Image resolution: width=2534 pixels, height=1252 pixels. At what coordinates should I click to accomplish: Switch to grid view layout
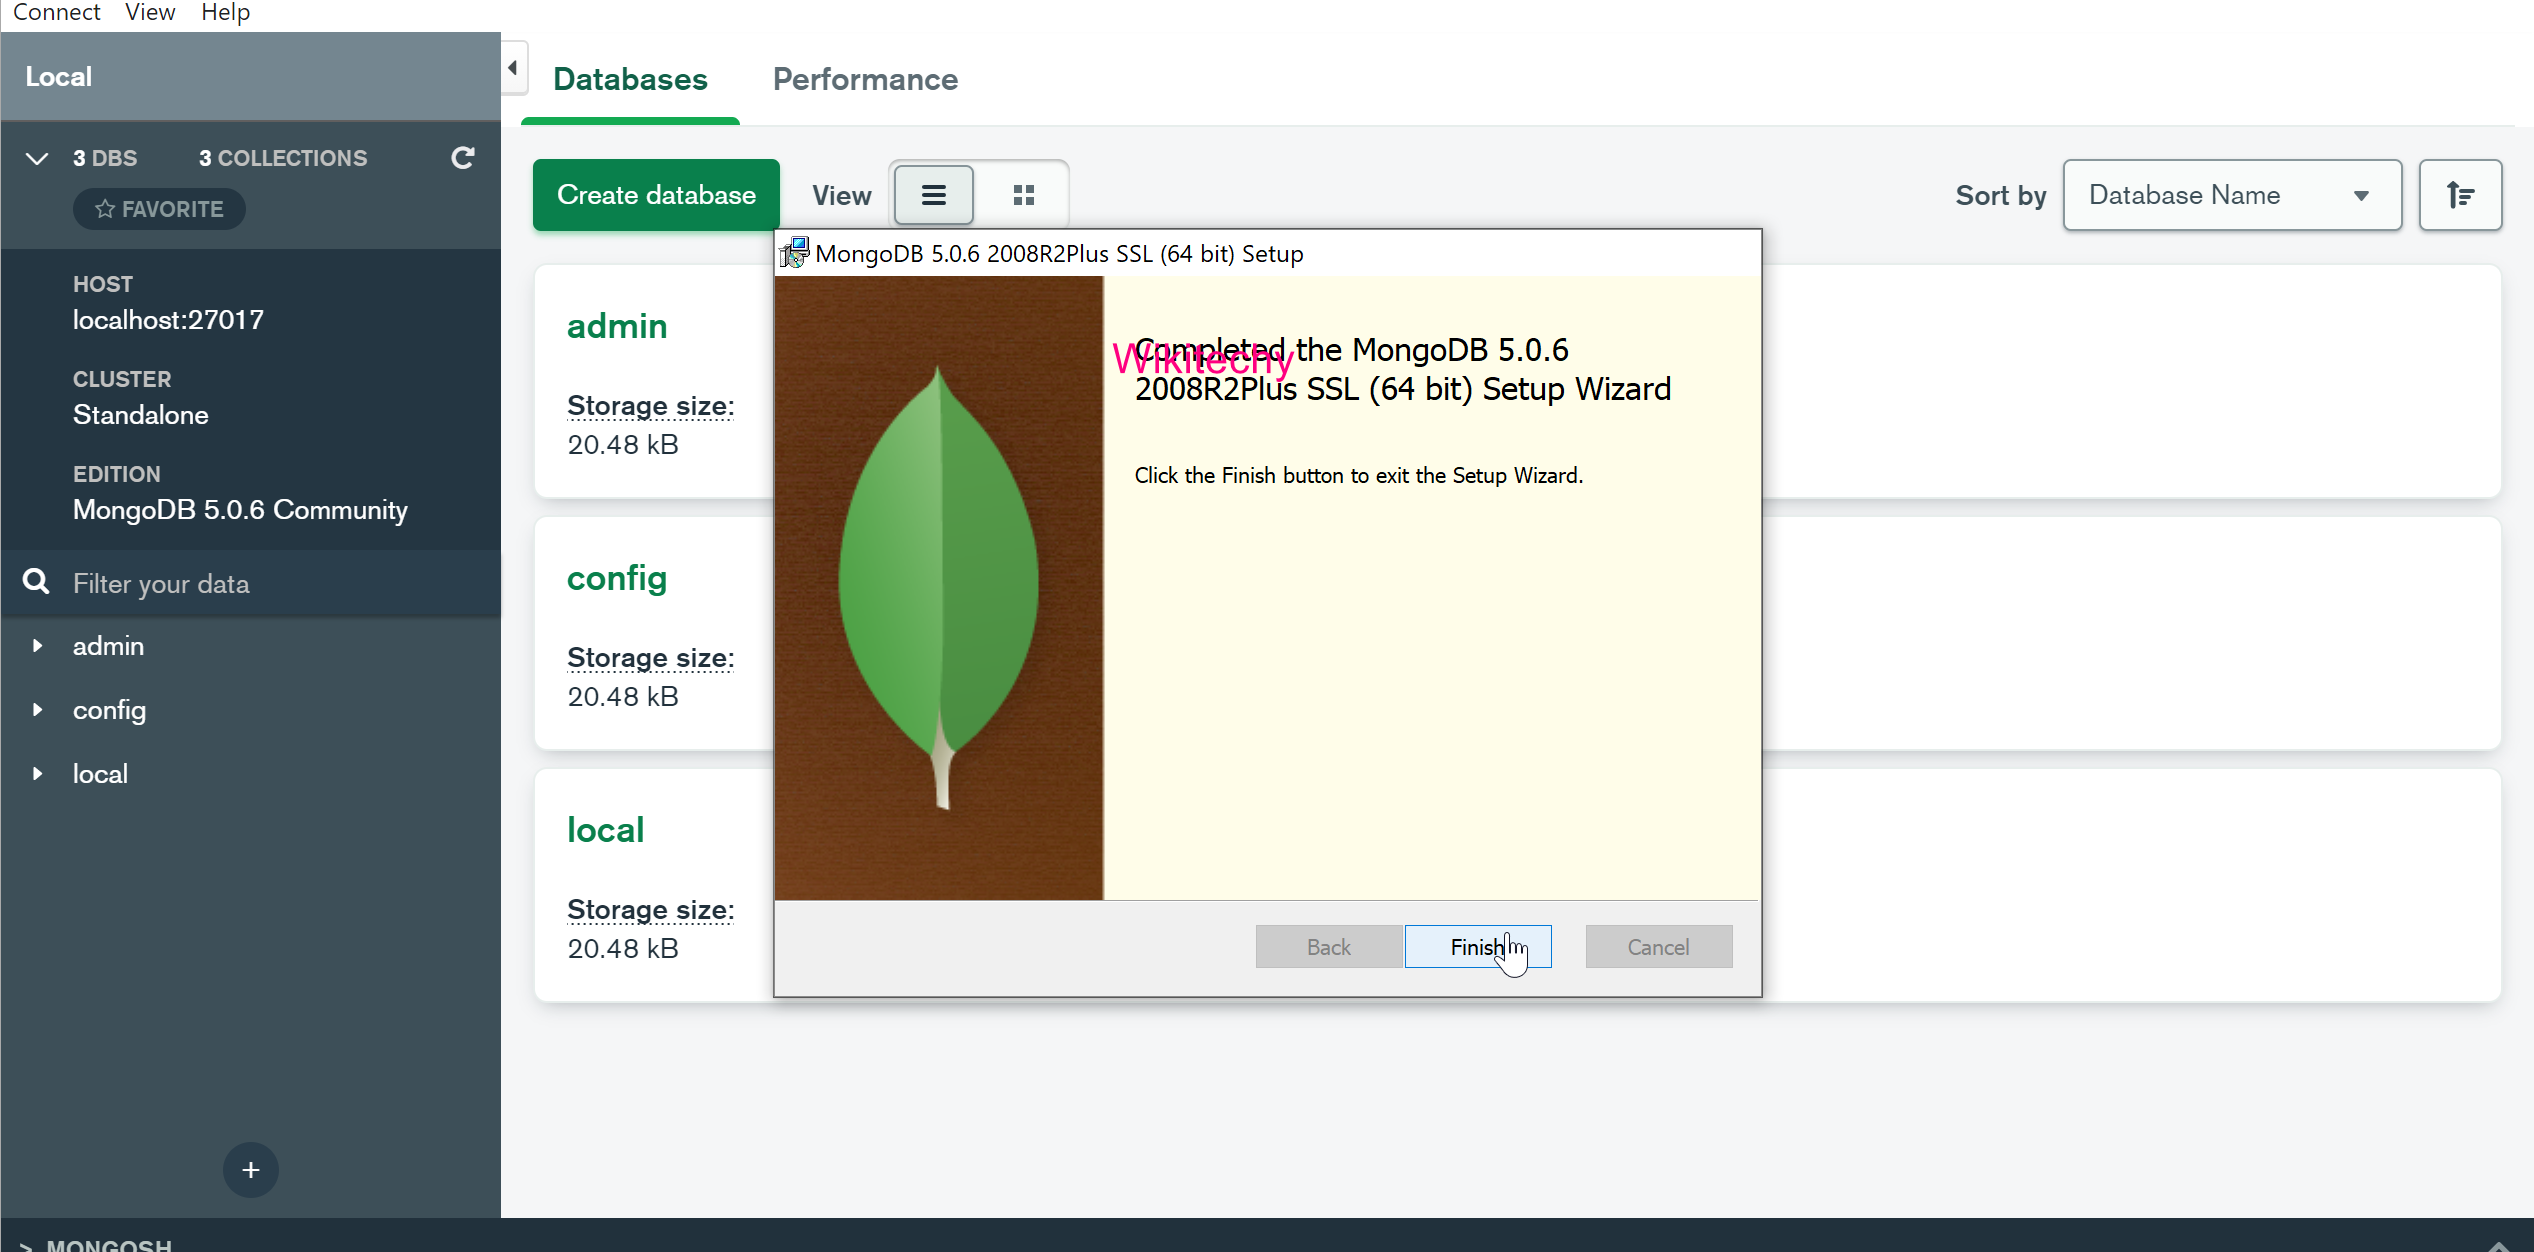[x=1023, y=194]
